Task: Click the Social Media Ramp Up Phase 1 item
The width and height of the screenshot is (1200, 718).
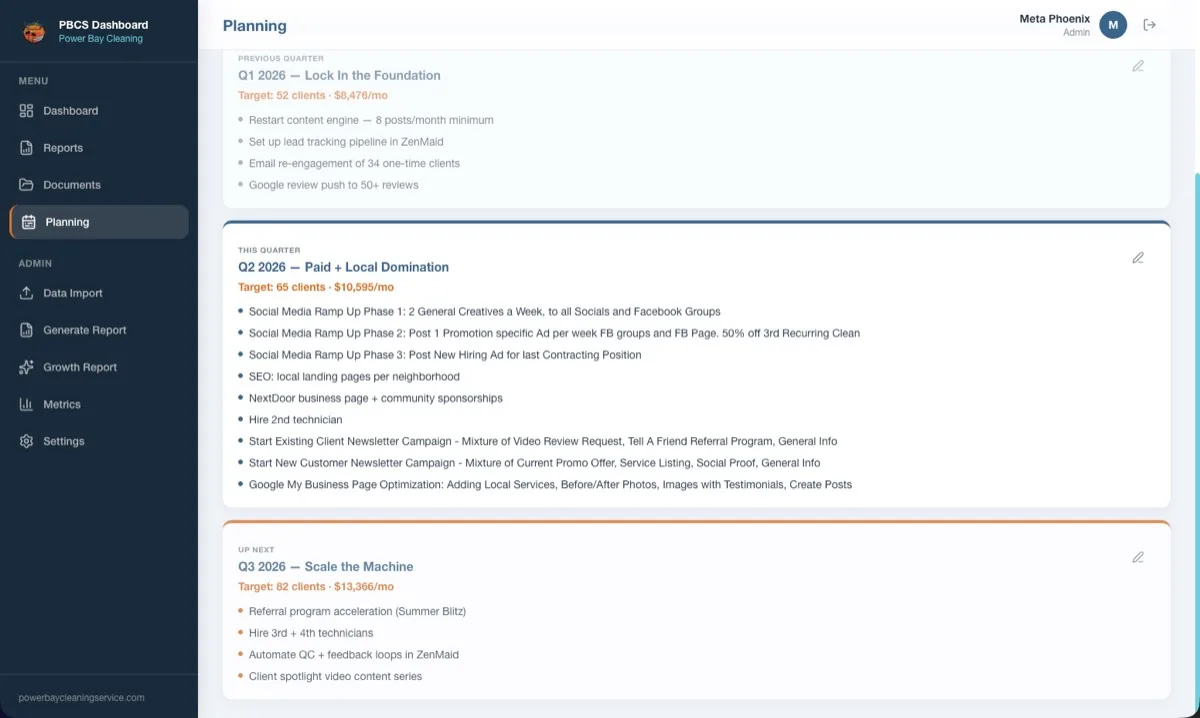Action: click(484, 311)
